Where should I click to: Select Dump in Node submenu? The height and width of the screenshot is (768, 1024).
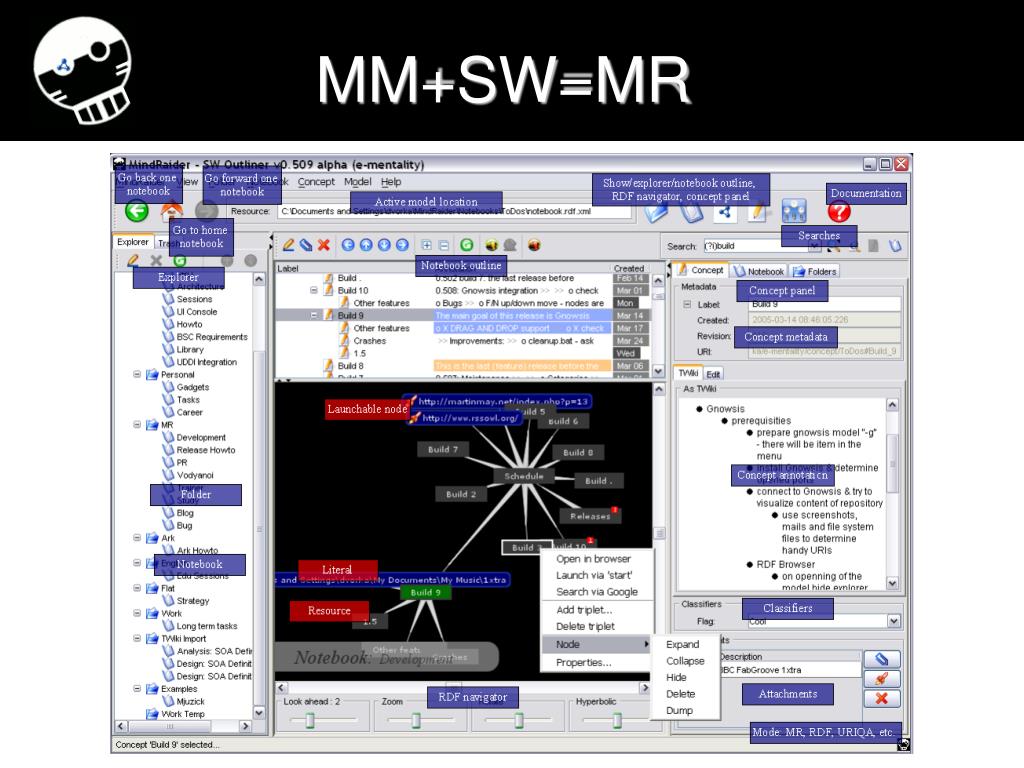[x=679, y=710]
